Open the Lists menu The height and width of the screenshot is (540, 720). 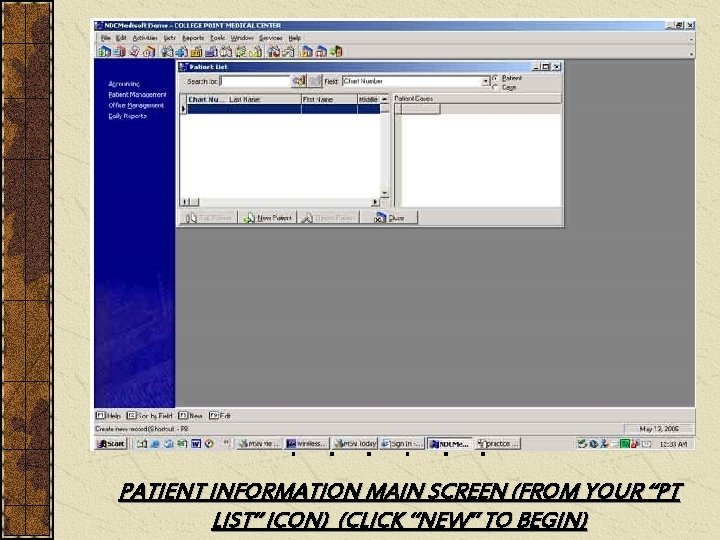pos(169,38)
